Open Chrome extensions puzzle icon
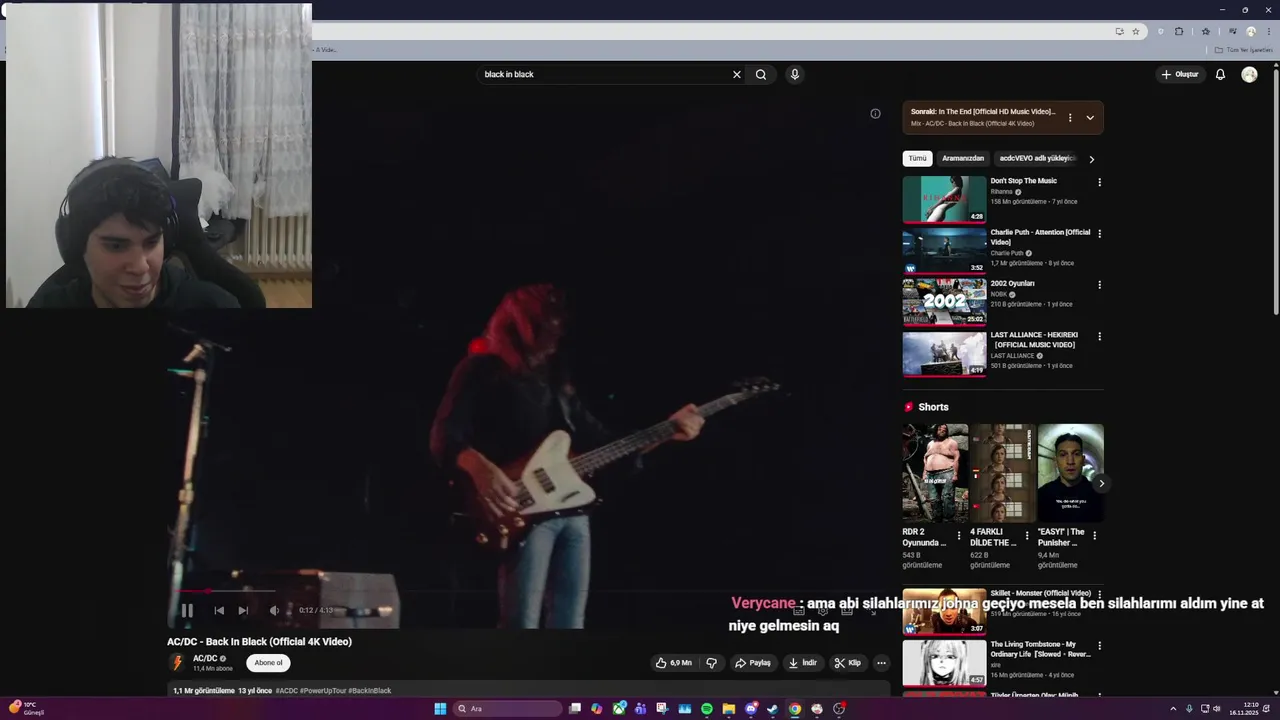The width and height of the screenshot is (1280, 720). 1179,31
